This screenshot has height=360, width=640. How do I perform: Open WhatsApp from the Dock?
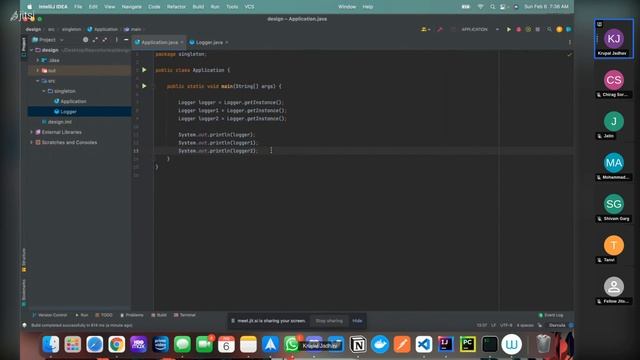click(x=292, y=344)
